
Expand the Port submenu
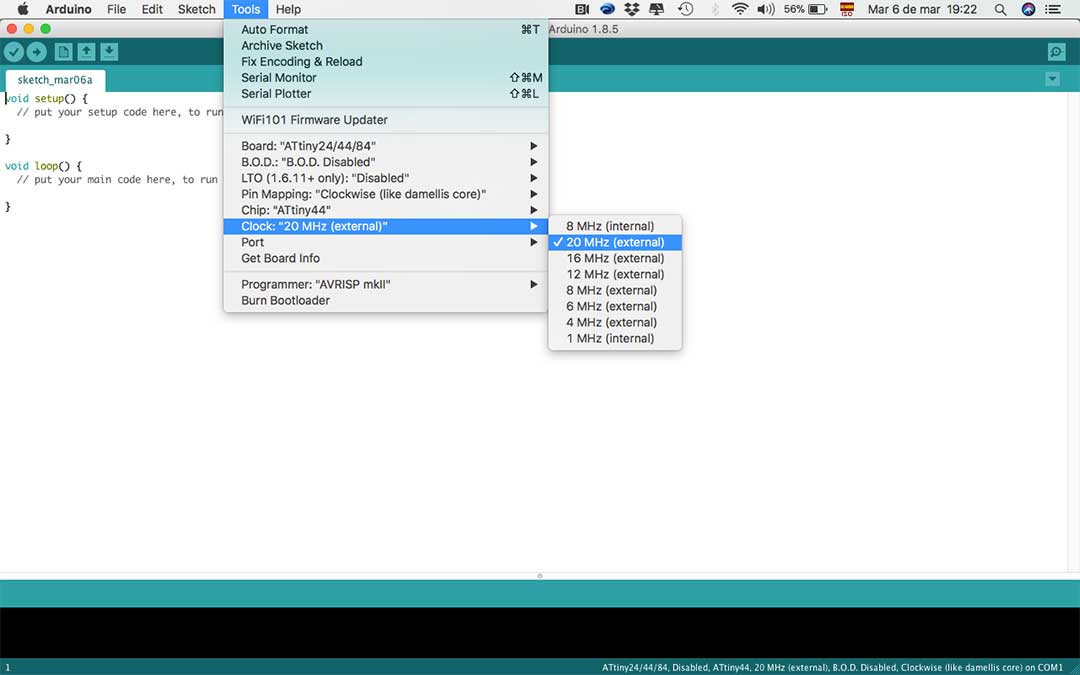[x=386, y=242]
